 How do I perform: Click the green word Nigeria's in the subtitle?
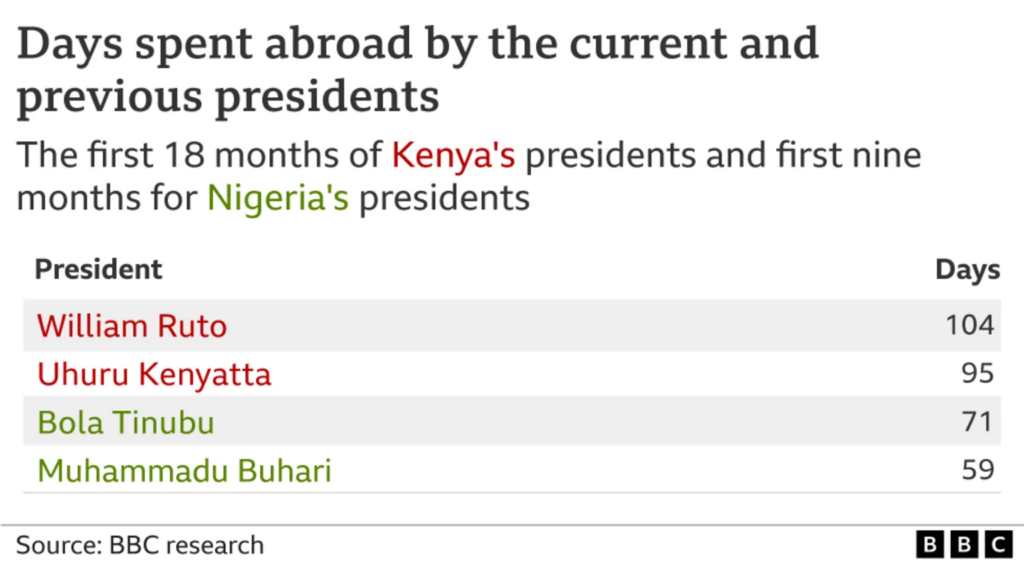278,198
